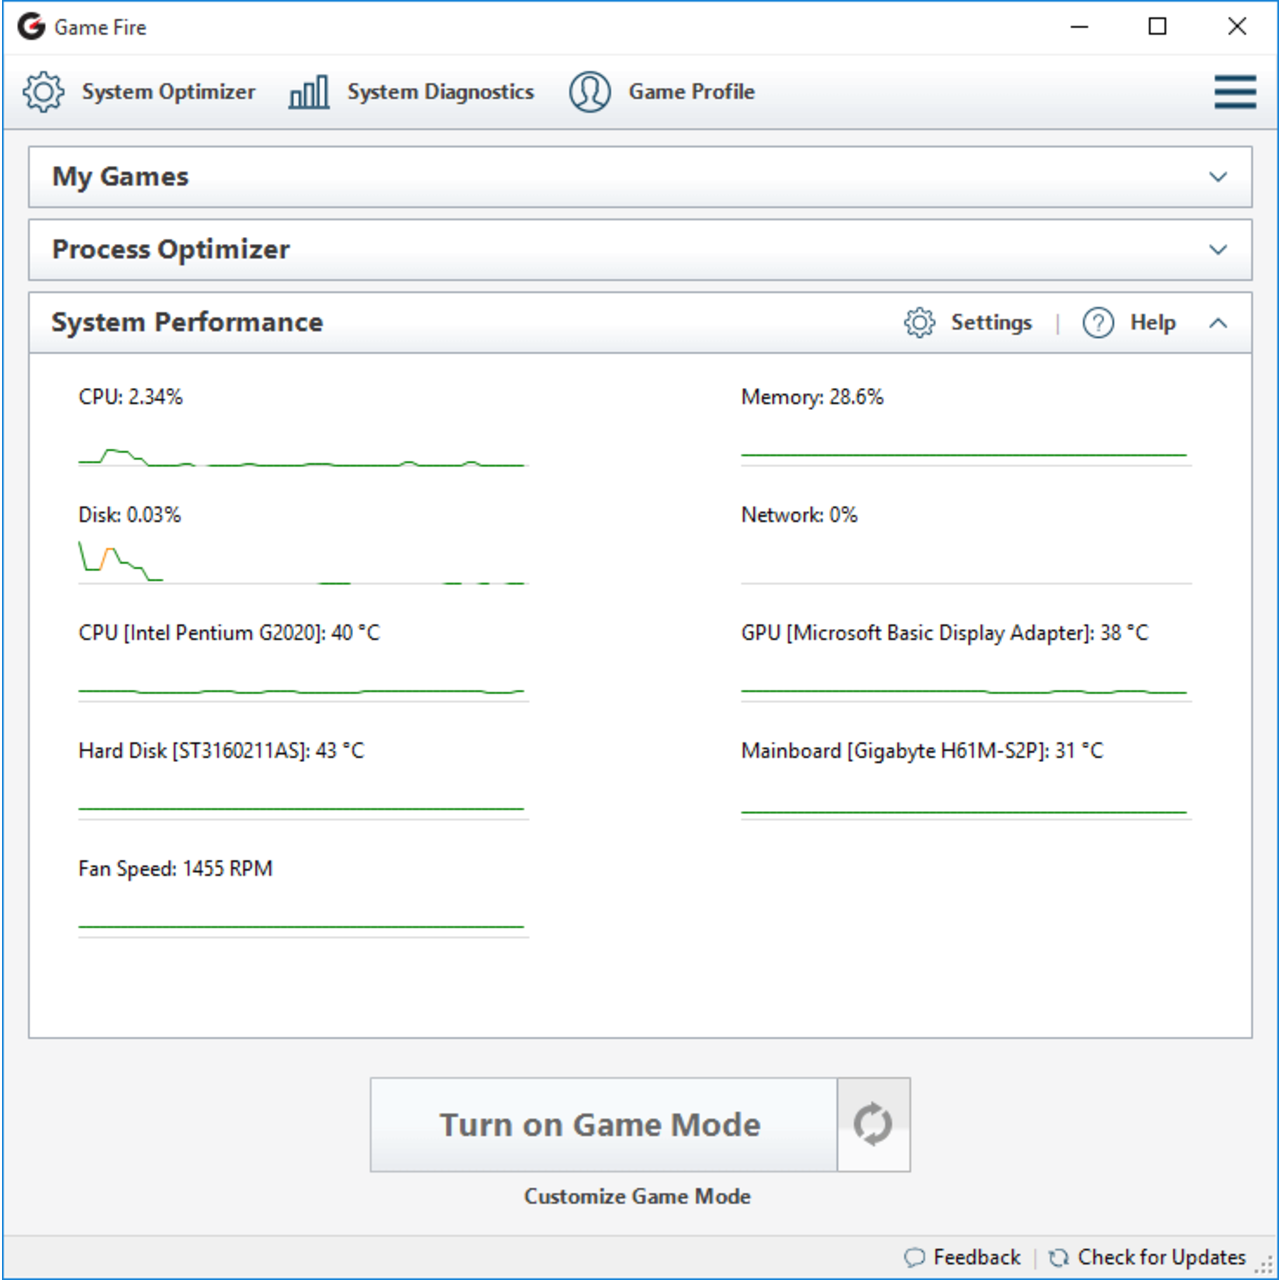Switch to the Game Profile tab
The width and height of the screenshot is (1280, 1280).
(691, 92)
